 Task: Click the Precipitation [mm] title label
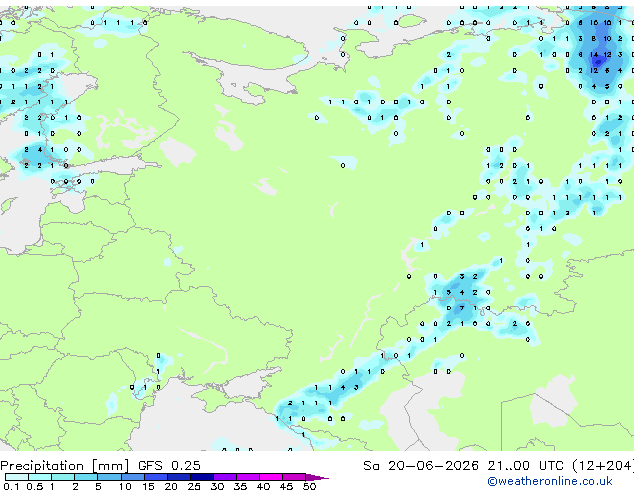65,466
